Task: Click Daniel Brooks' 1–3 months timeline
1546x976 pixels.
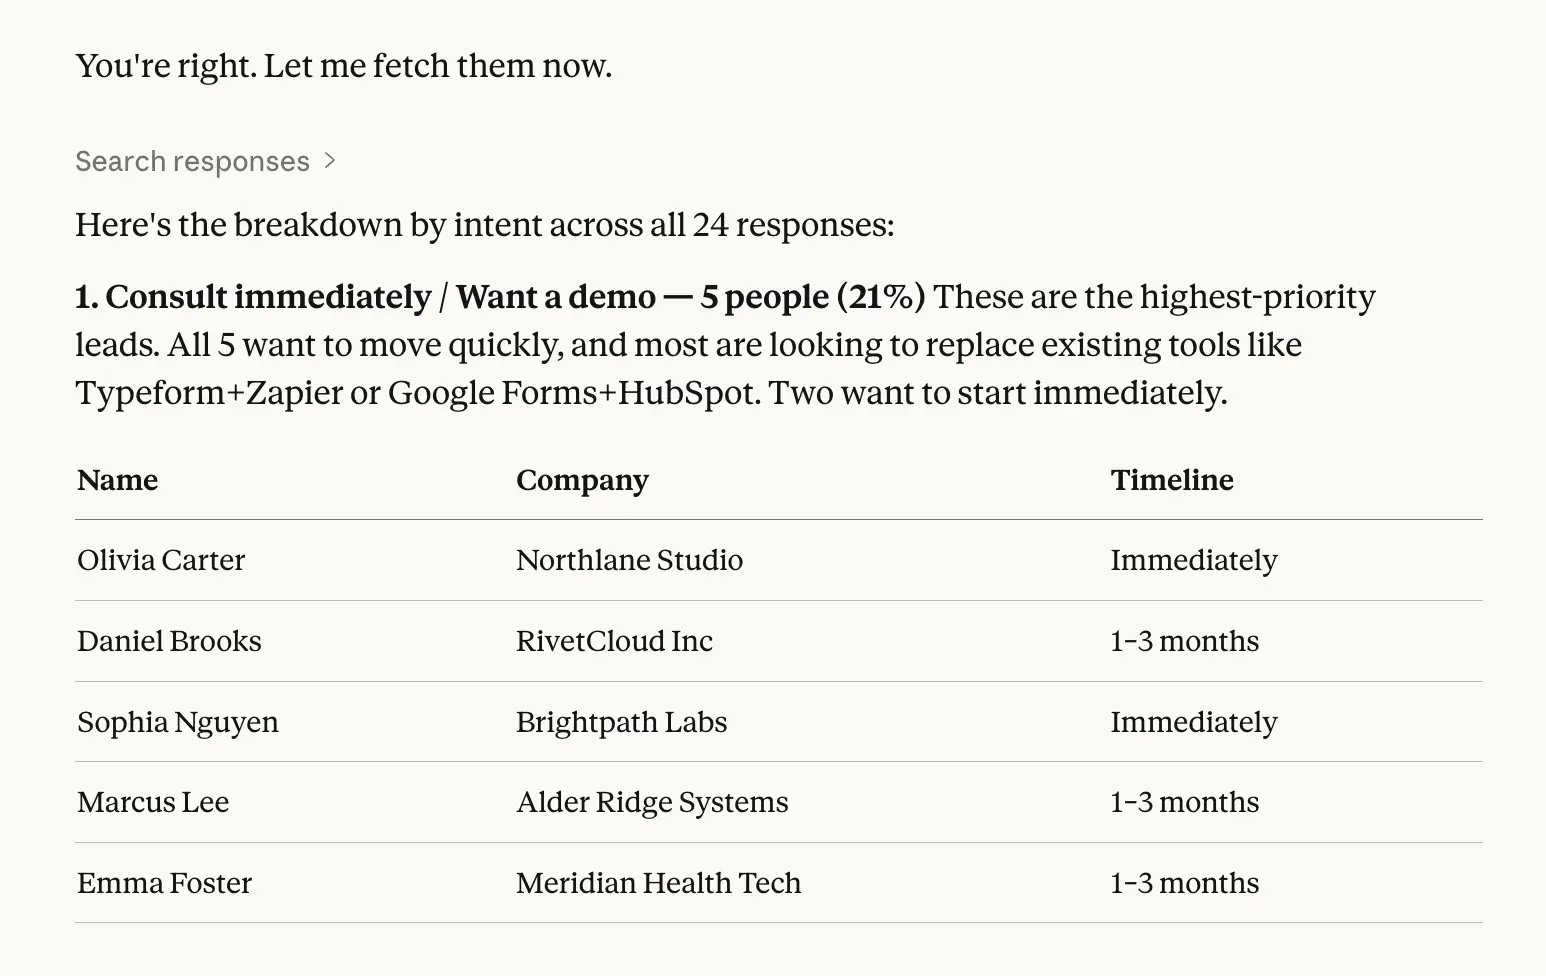Action: point(1184,641)
